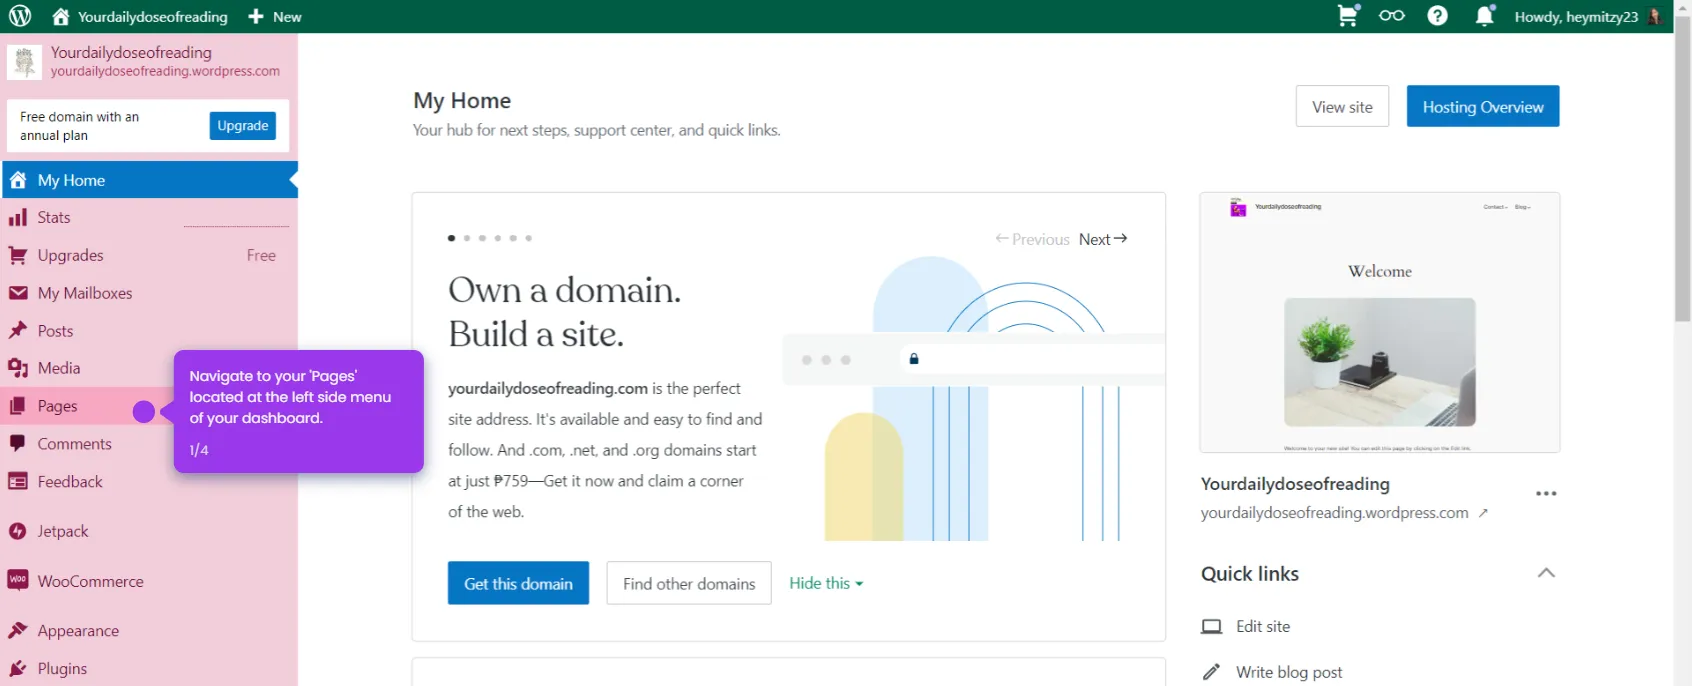Click Find other domains button

click(689, 583)
